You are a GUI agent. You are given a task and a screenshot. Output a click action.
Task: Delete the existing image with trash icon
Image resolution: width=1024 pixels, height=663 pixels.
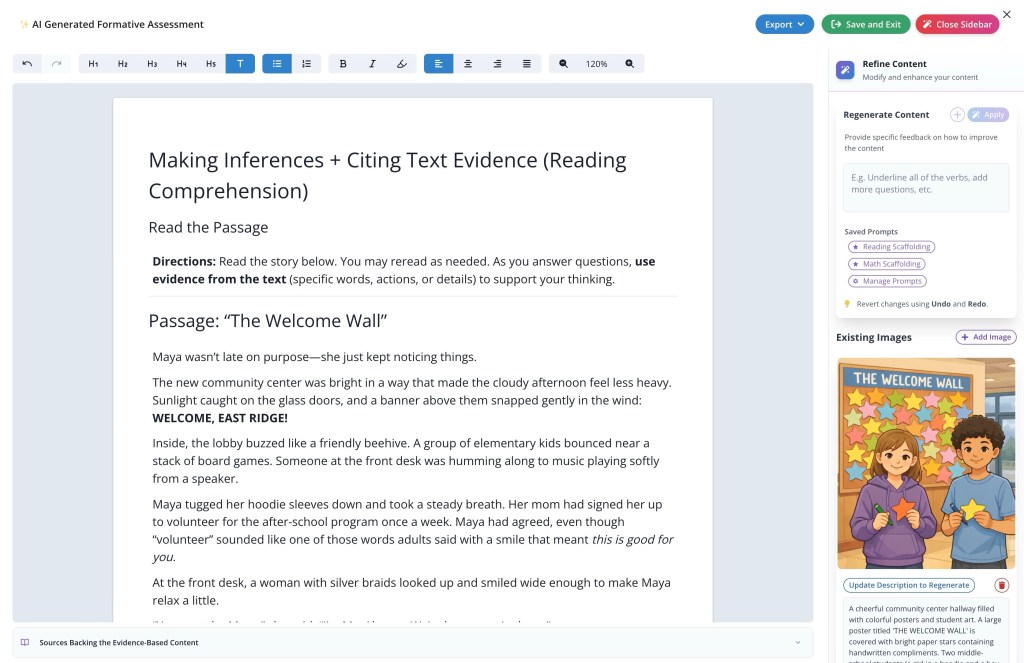click(1002, 585)
